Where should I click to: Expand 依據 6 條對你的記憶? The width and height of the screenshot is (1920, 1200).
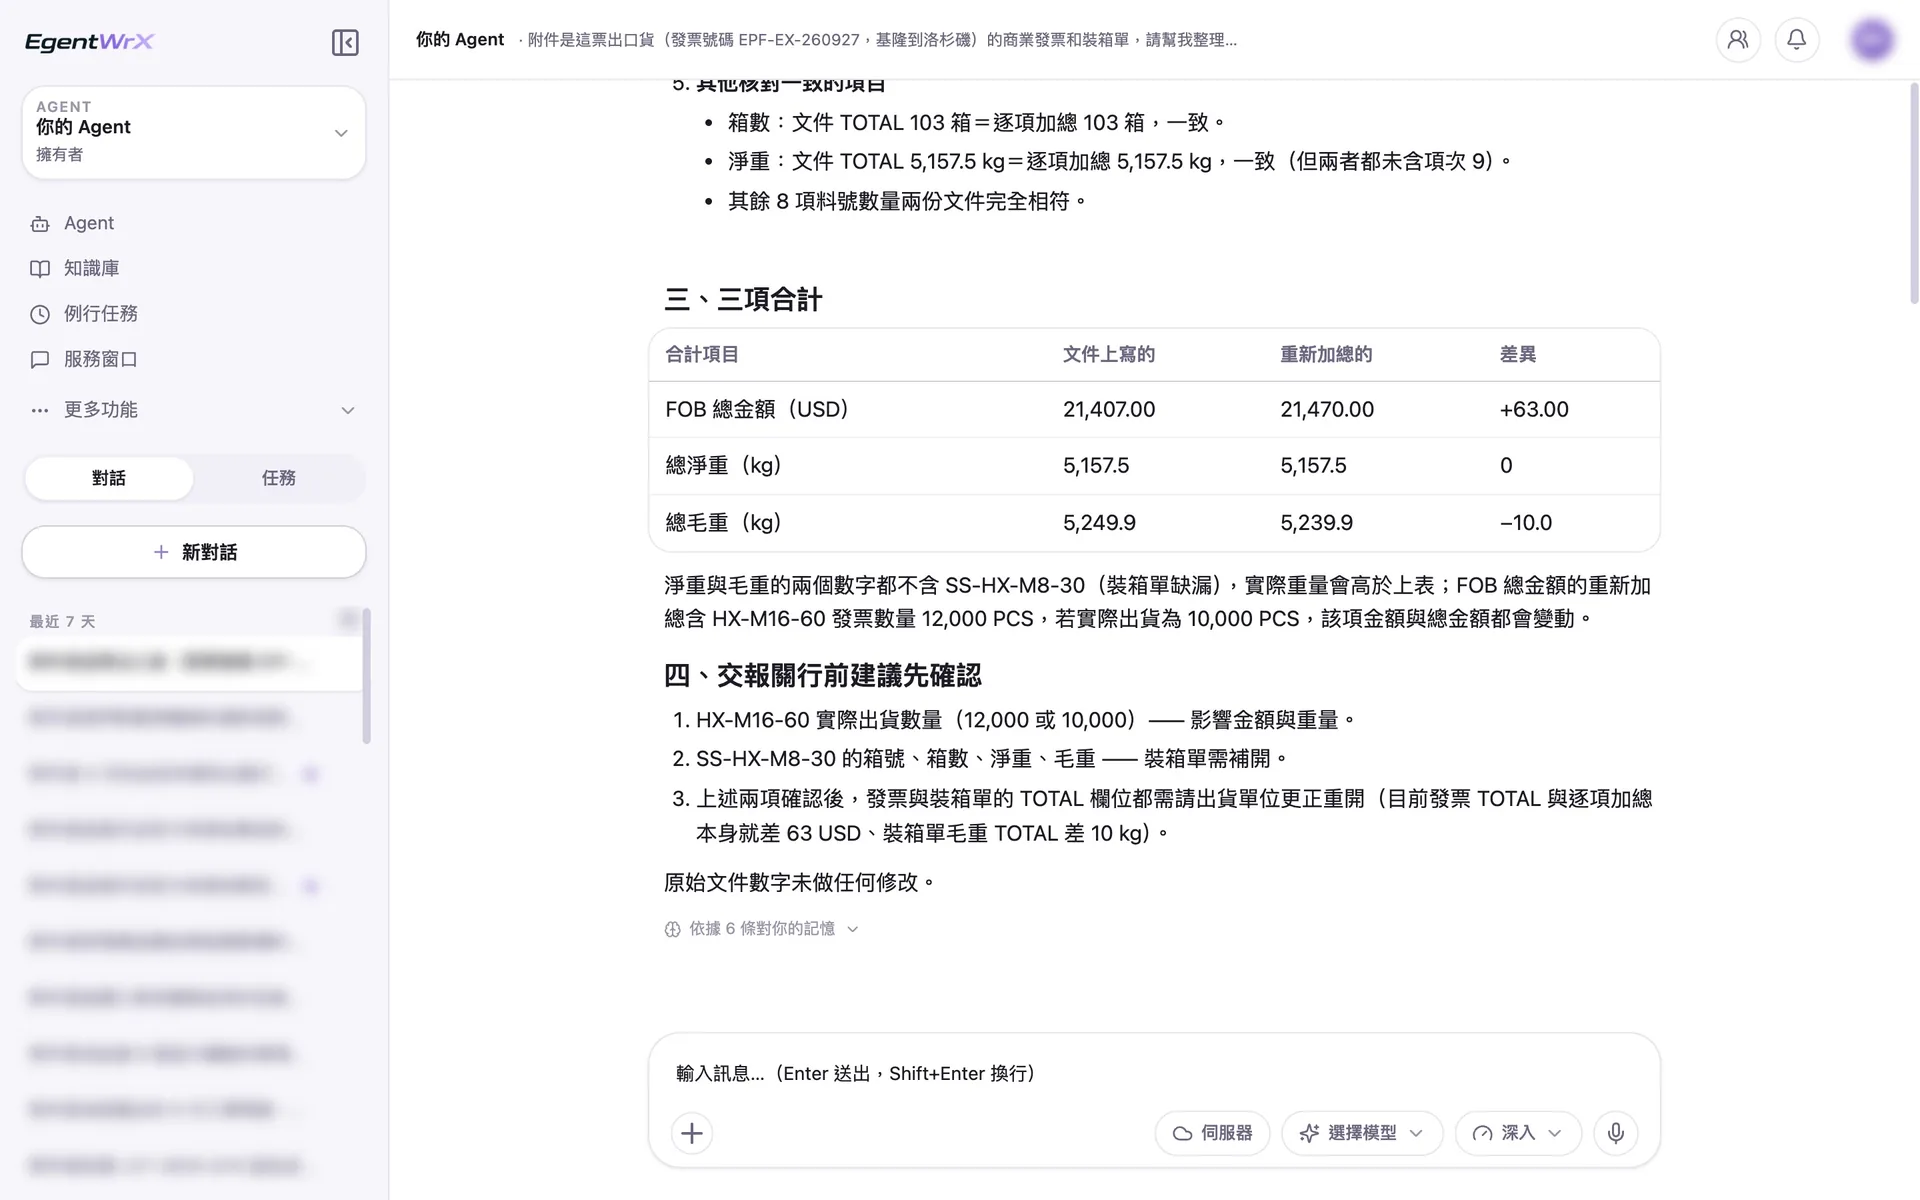(762, 929)
